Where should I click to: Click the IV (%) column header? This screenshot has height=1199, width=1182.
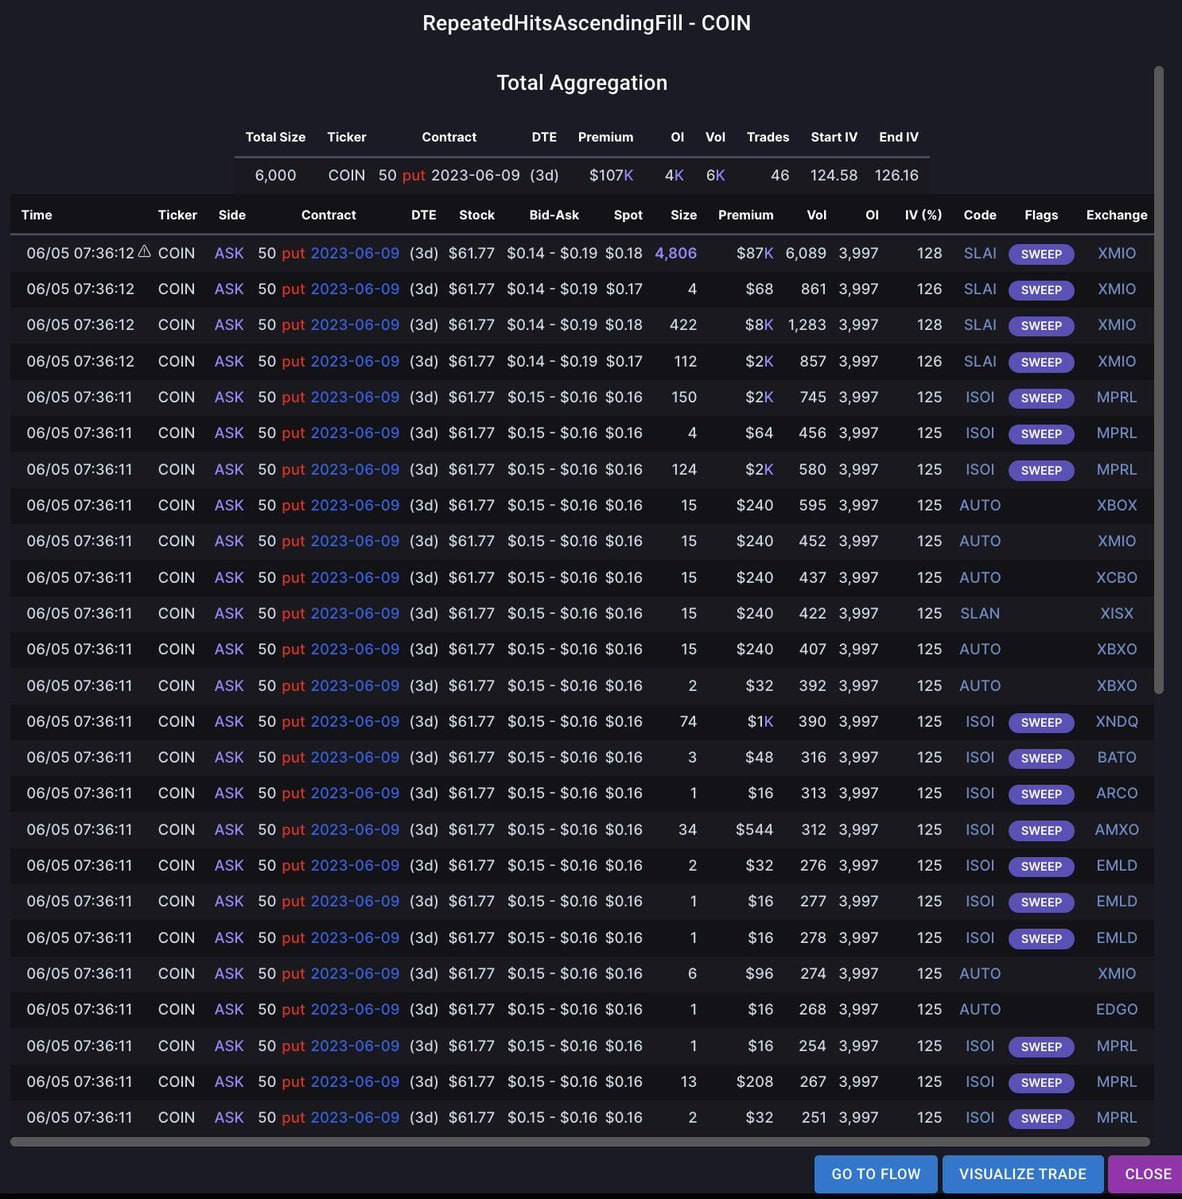(923, 215)
